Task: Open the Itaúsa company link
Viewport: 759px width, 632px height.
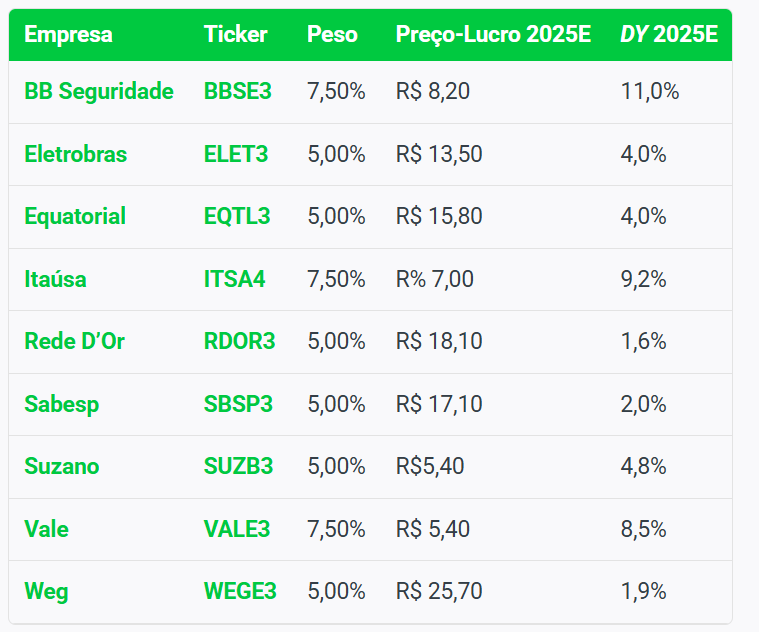Action: pyautogui.click(x=55, y=279)
